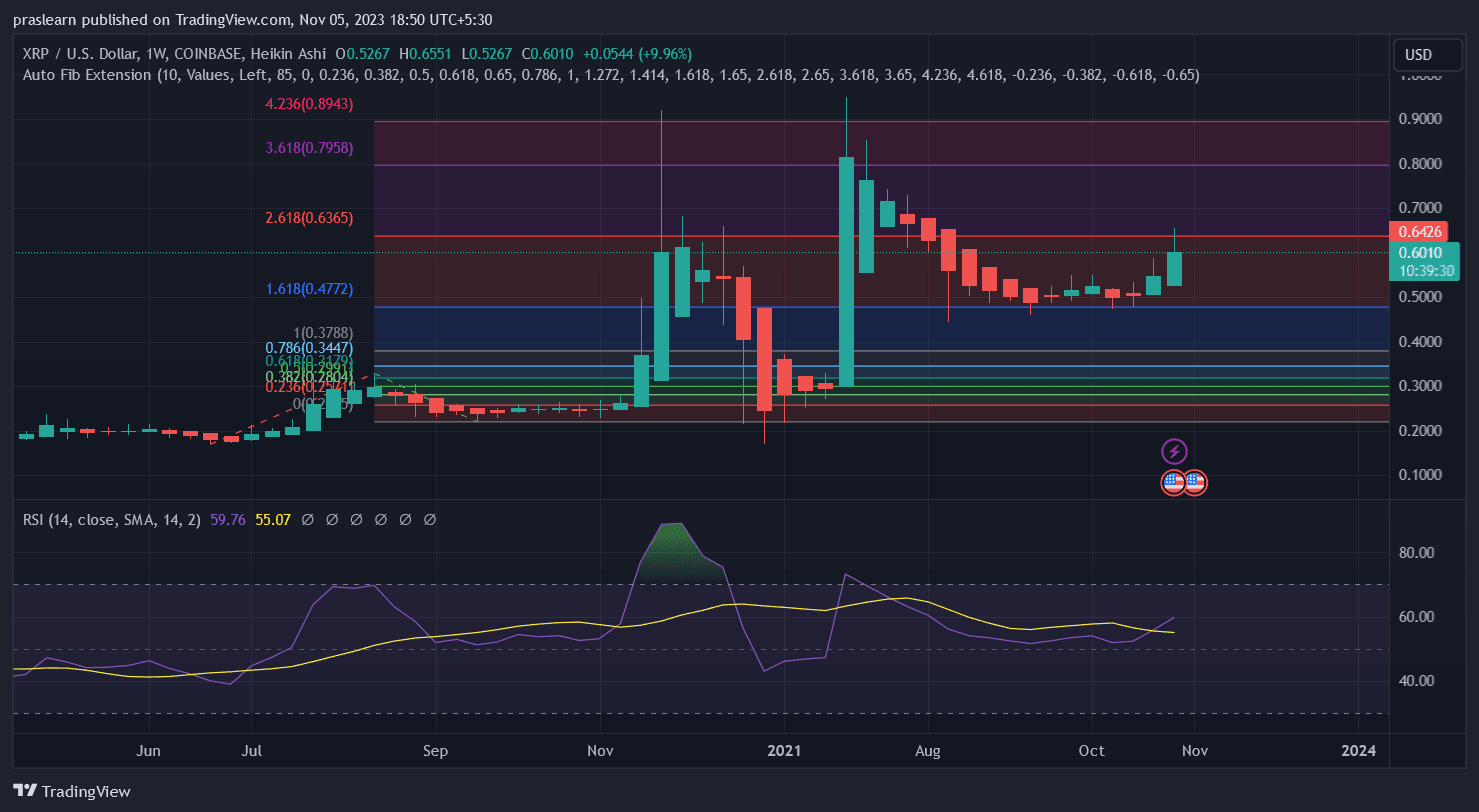The height and width of the screenshot is (812, 1479).
Task: Click the purple RSI value 59.76
Action: tap(228, 520)
